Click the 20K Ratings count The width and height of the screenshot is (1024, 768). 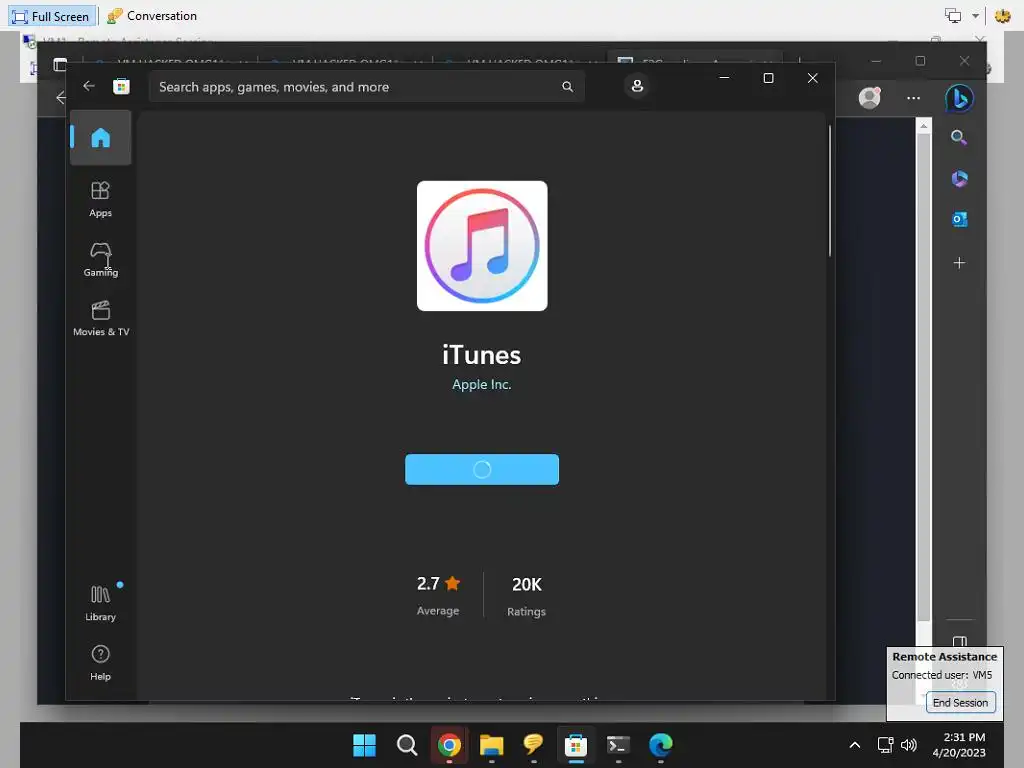[526, 596]
